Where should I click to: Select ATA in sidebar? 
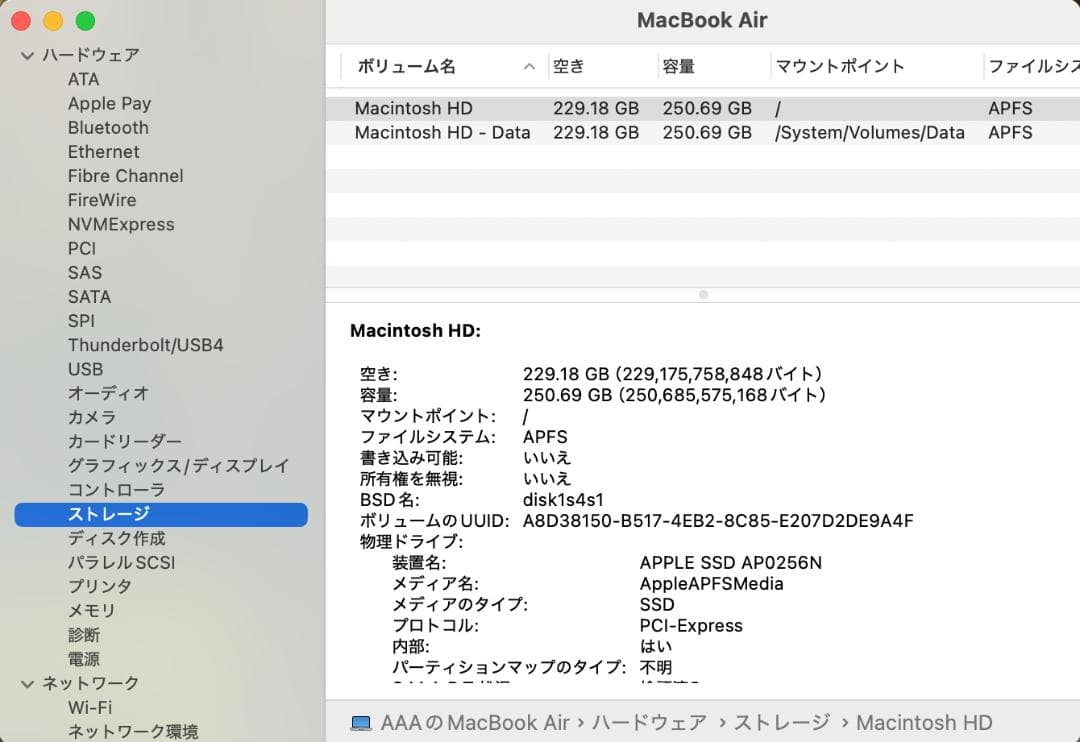point(83,79)
